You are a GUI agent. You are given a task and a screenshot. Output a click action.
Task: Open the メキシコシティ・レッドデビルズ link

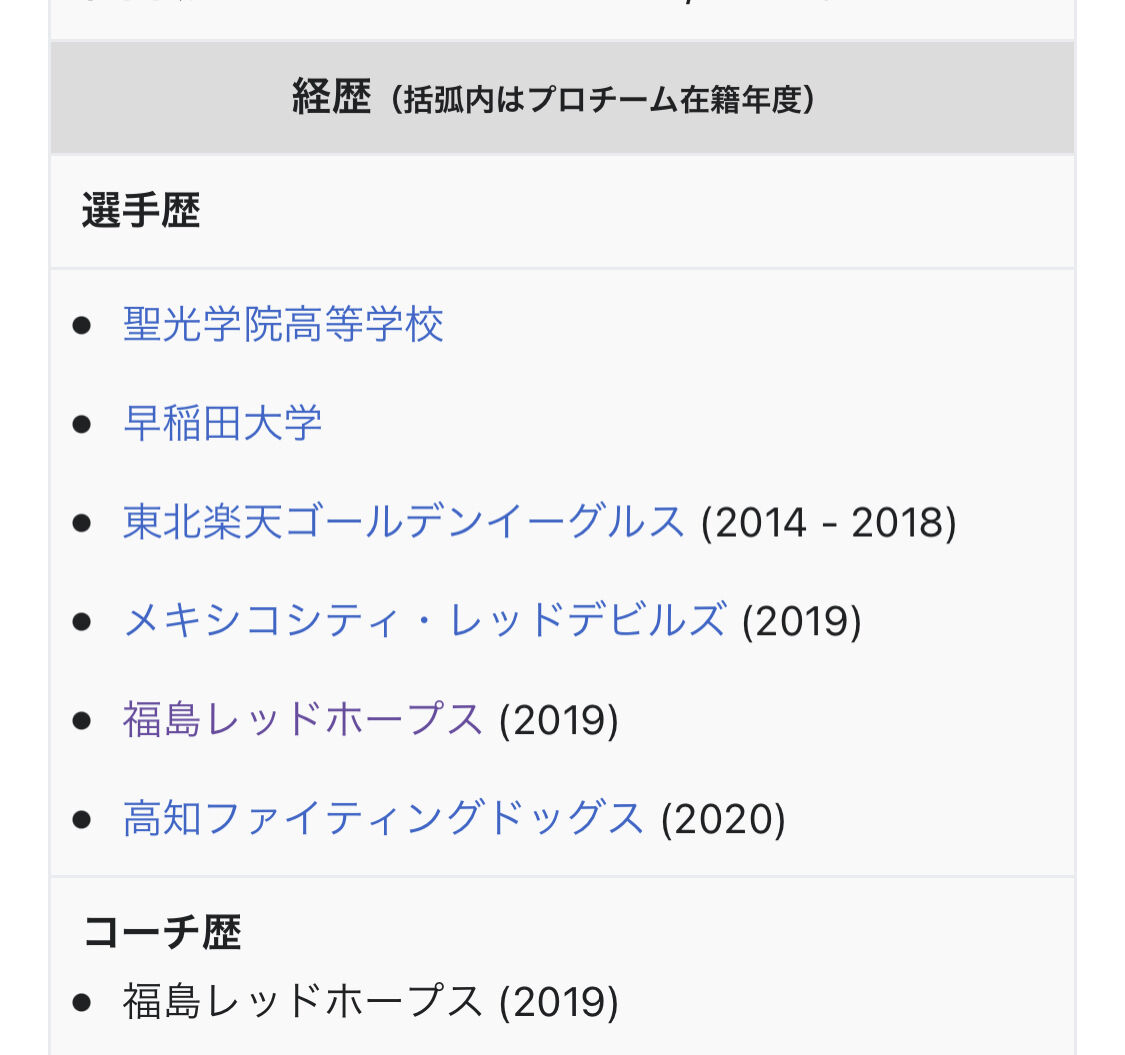[x=425, y=620]
